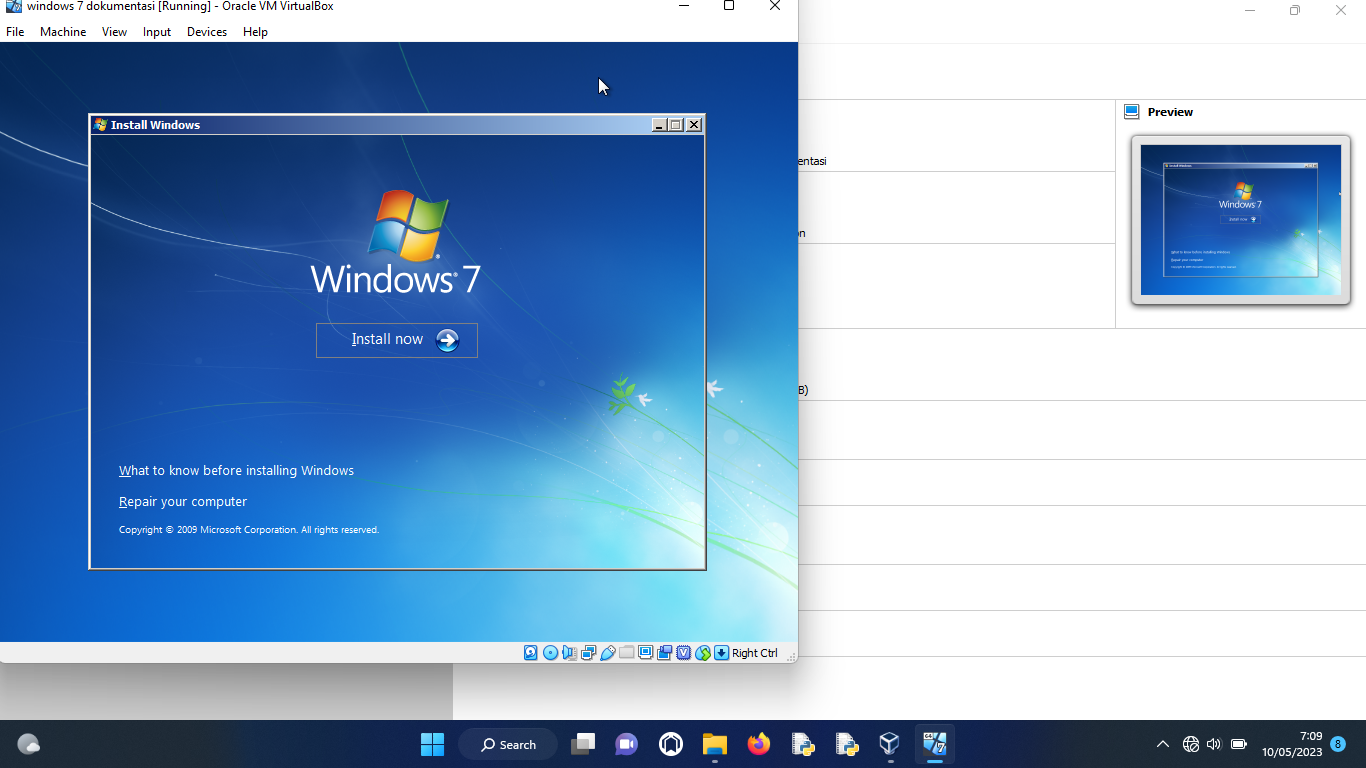The image size is (1366, 768).
Task: Click the taskbar Search box
Action: (x=508, y=744)
